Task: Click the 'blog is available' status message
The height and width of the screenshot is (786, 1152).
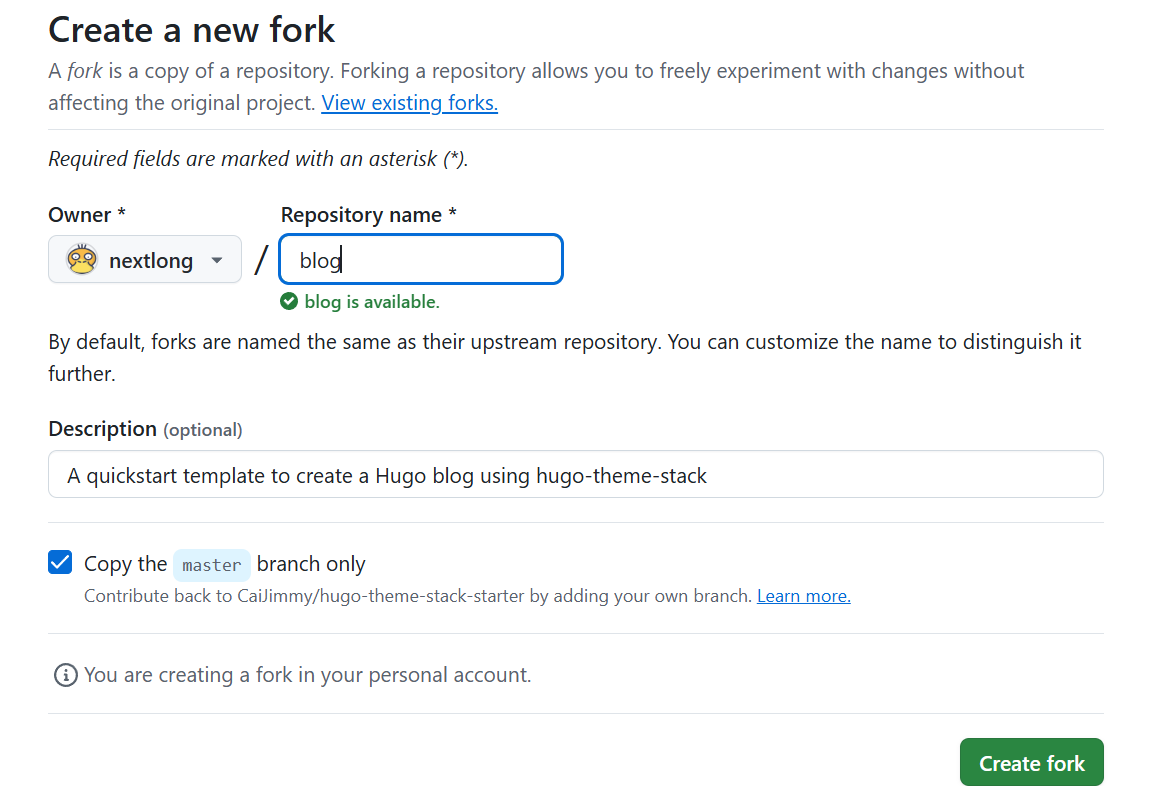Action: 371,302
